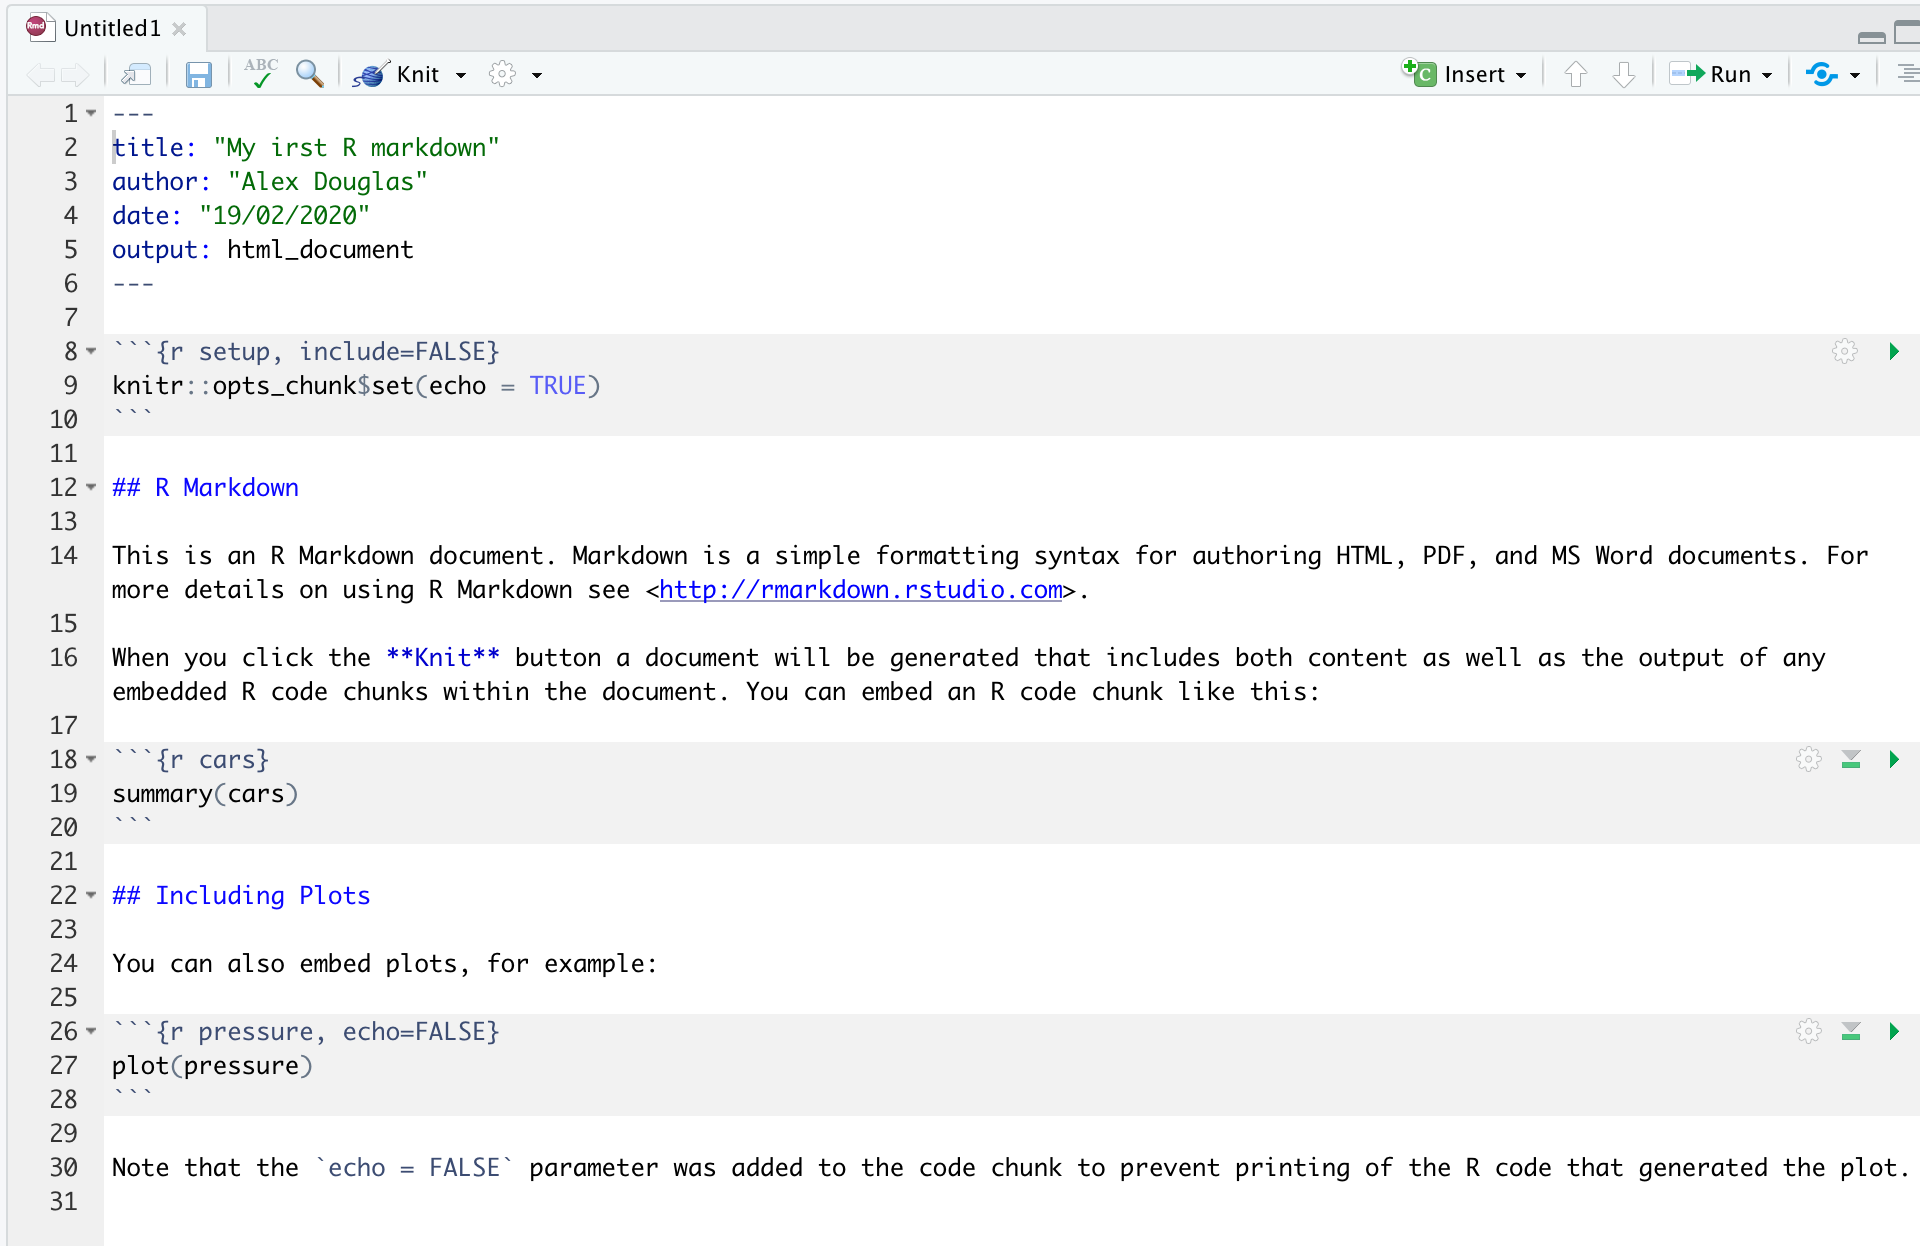The image size is (1920, 1246).
Task: Collapse YAML header fold arrow at line 1
Action: [x=91, y=113]
